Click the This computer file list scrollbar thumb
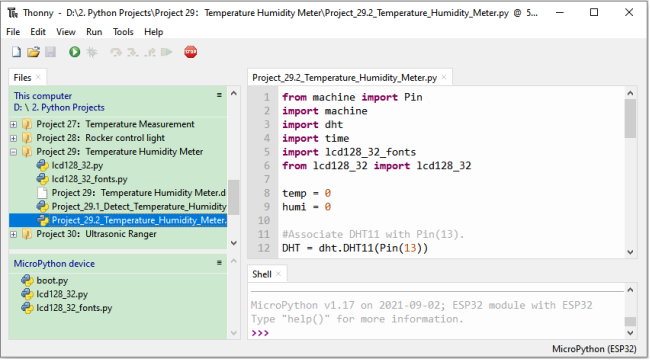The width and height of the screenshot is (650, 360). (233, 197)
